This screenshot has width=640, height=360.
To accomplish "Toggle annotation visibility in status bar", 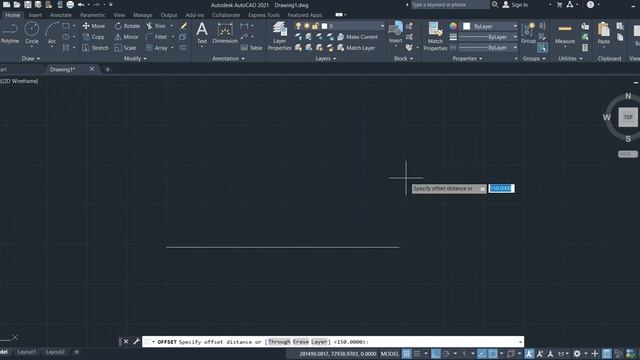I will [529, 353].
